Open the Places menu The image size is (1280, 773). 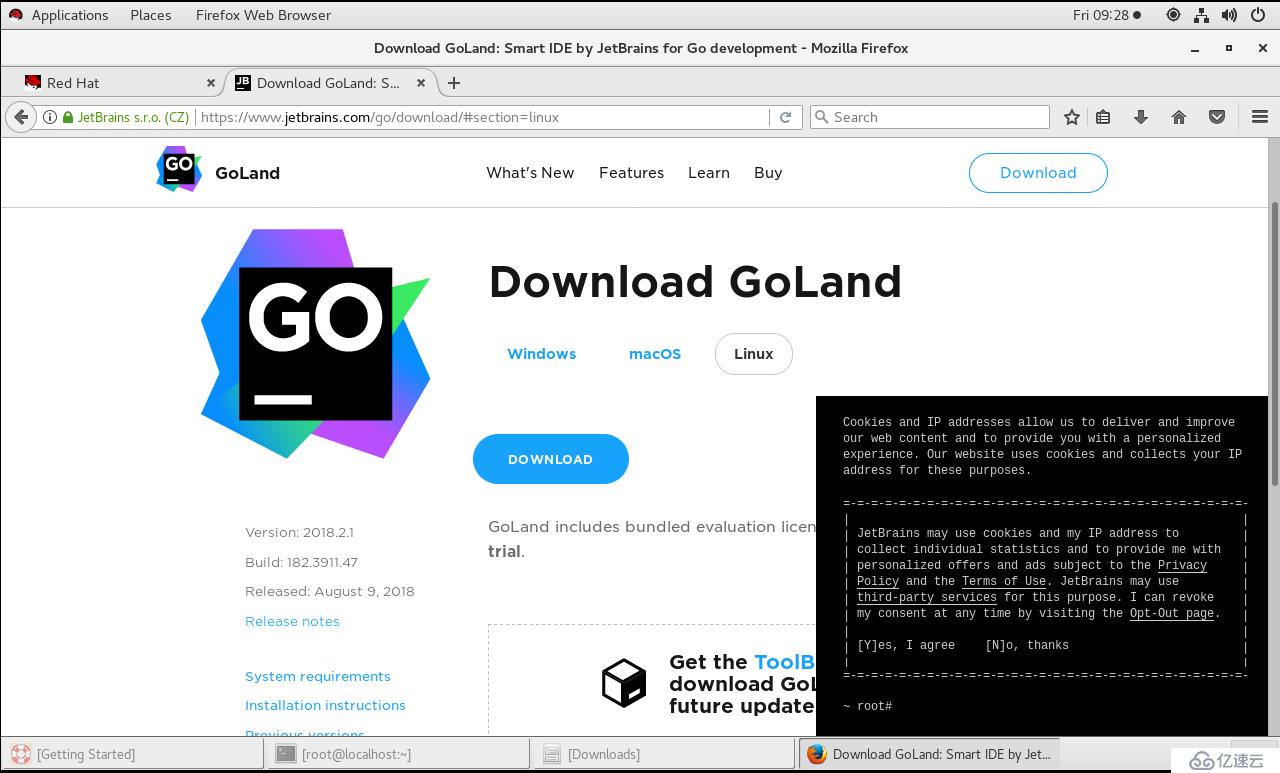[x=151, y=15]
